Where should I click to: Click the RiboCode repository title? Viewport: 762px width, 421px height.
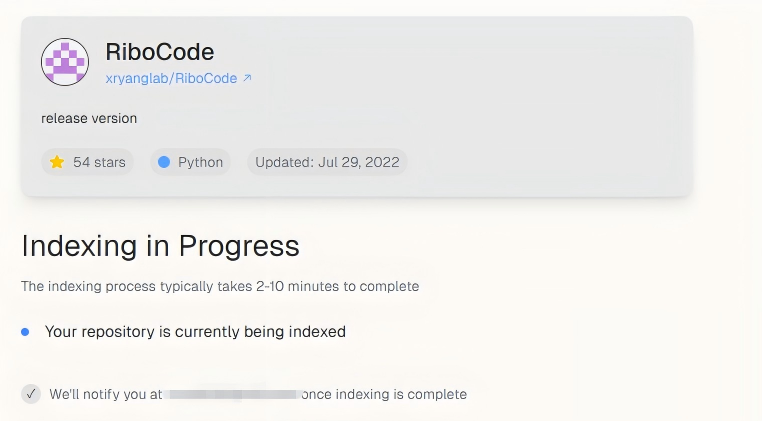point(160,52)
